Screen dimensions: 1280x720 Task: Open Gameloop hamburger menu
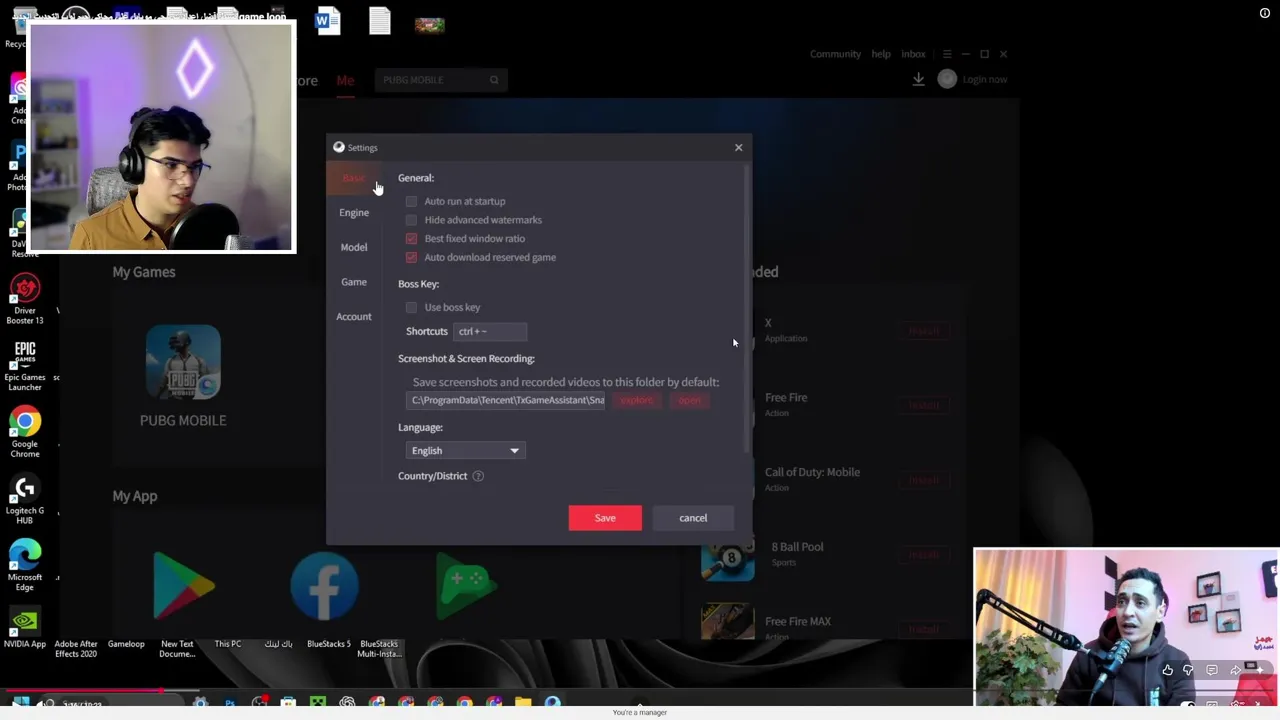point(947,54)
